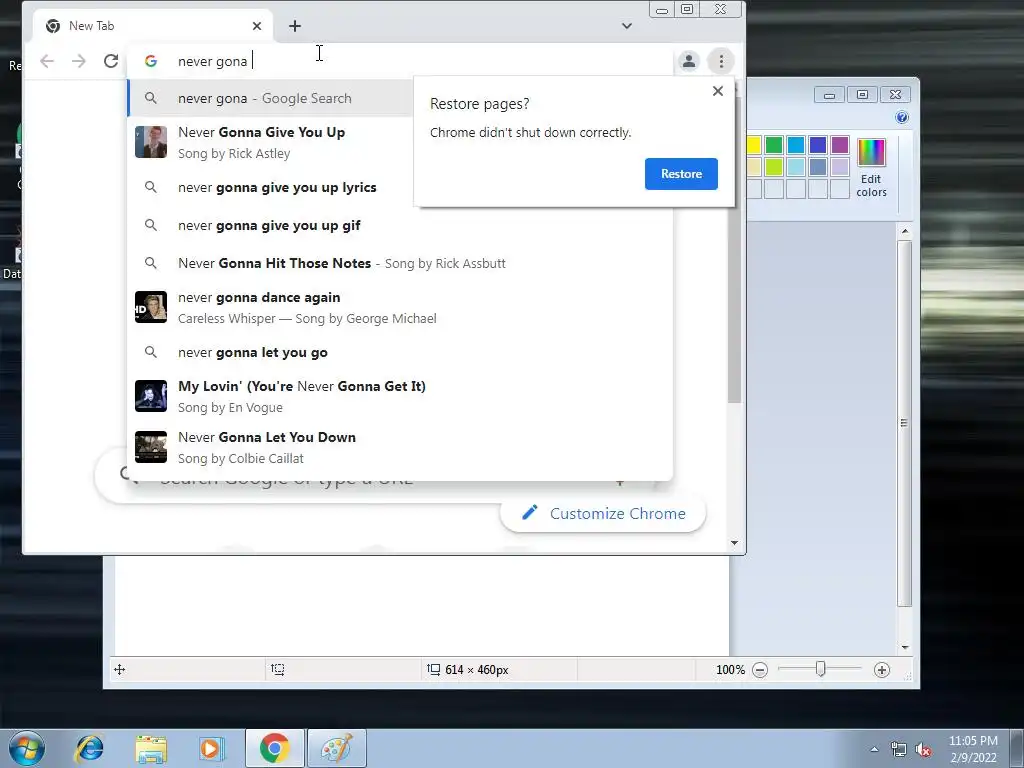Screen dimensions: 1024x768
Task: Click the Restore button in the popup
Action: point(681,174)
